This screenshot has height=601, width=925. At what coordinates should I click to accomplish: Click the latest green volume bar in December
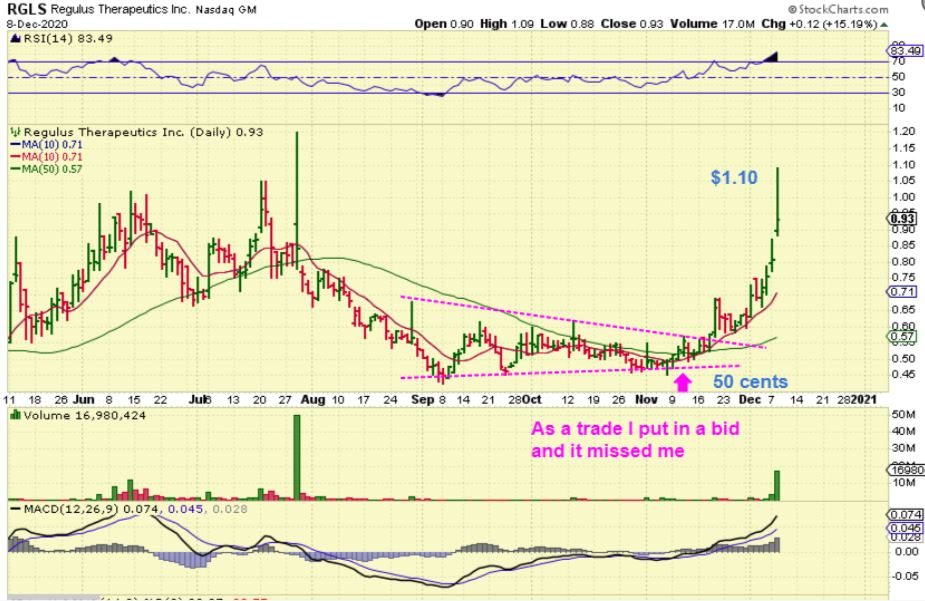pos(777,485)
